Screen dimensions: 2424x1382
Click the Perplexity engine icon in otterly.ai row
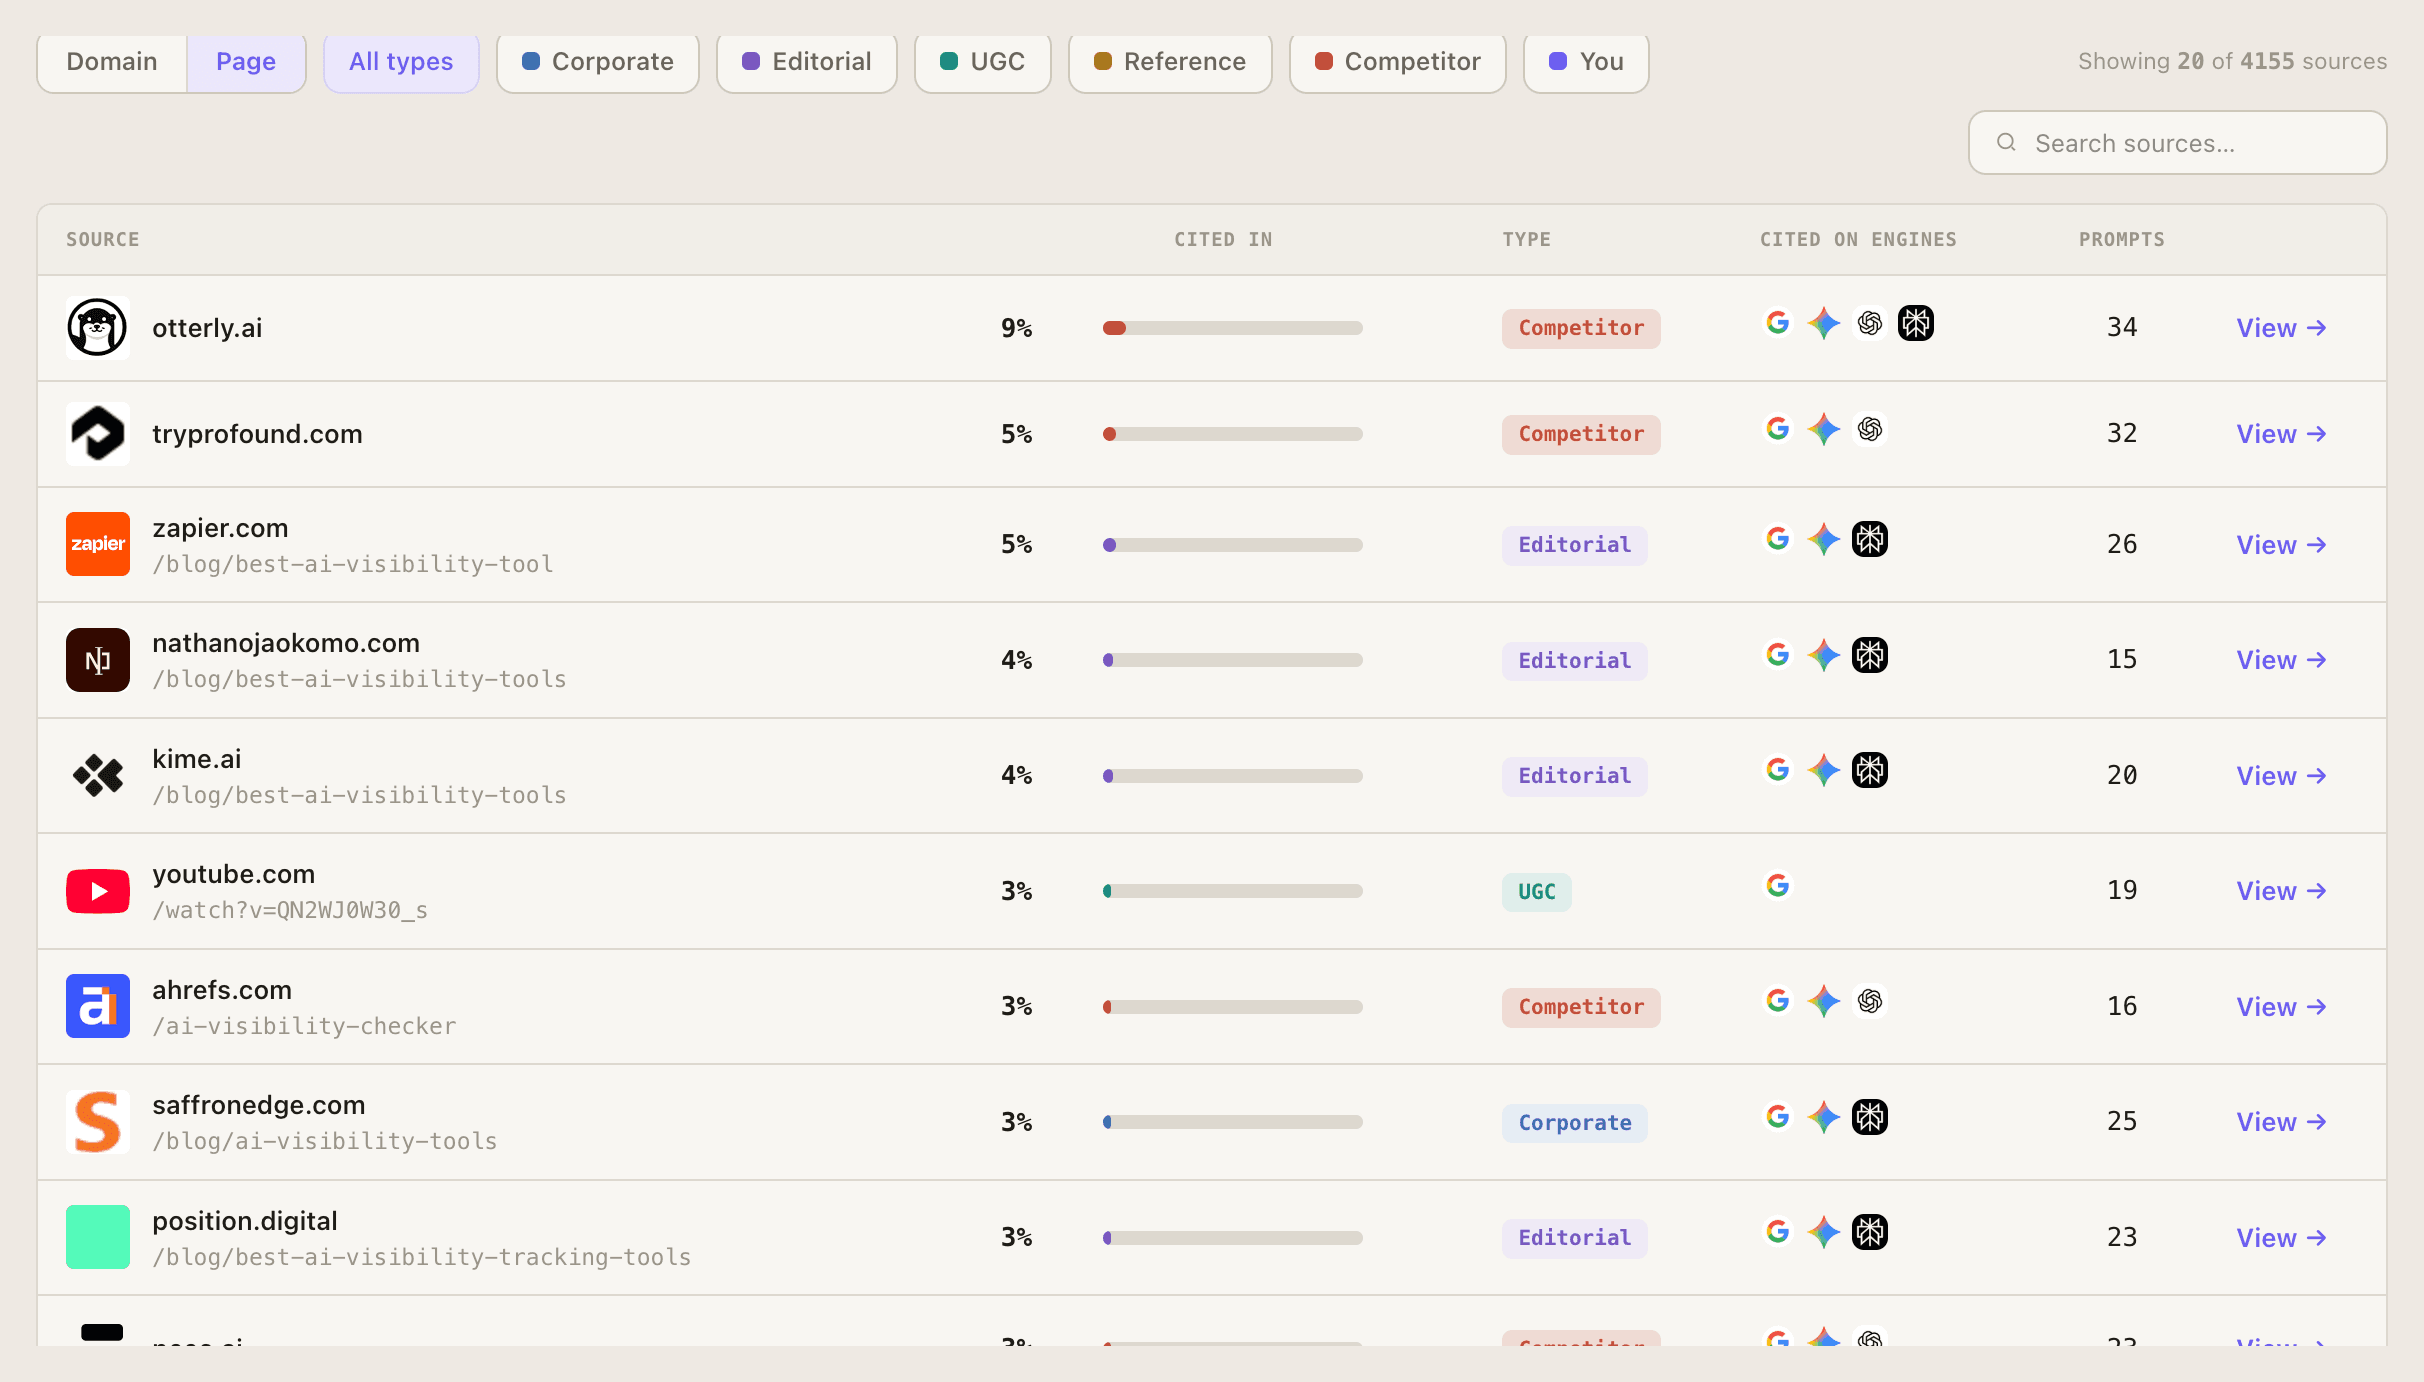tap(1916, 323)
